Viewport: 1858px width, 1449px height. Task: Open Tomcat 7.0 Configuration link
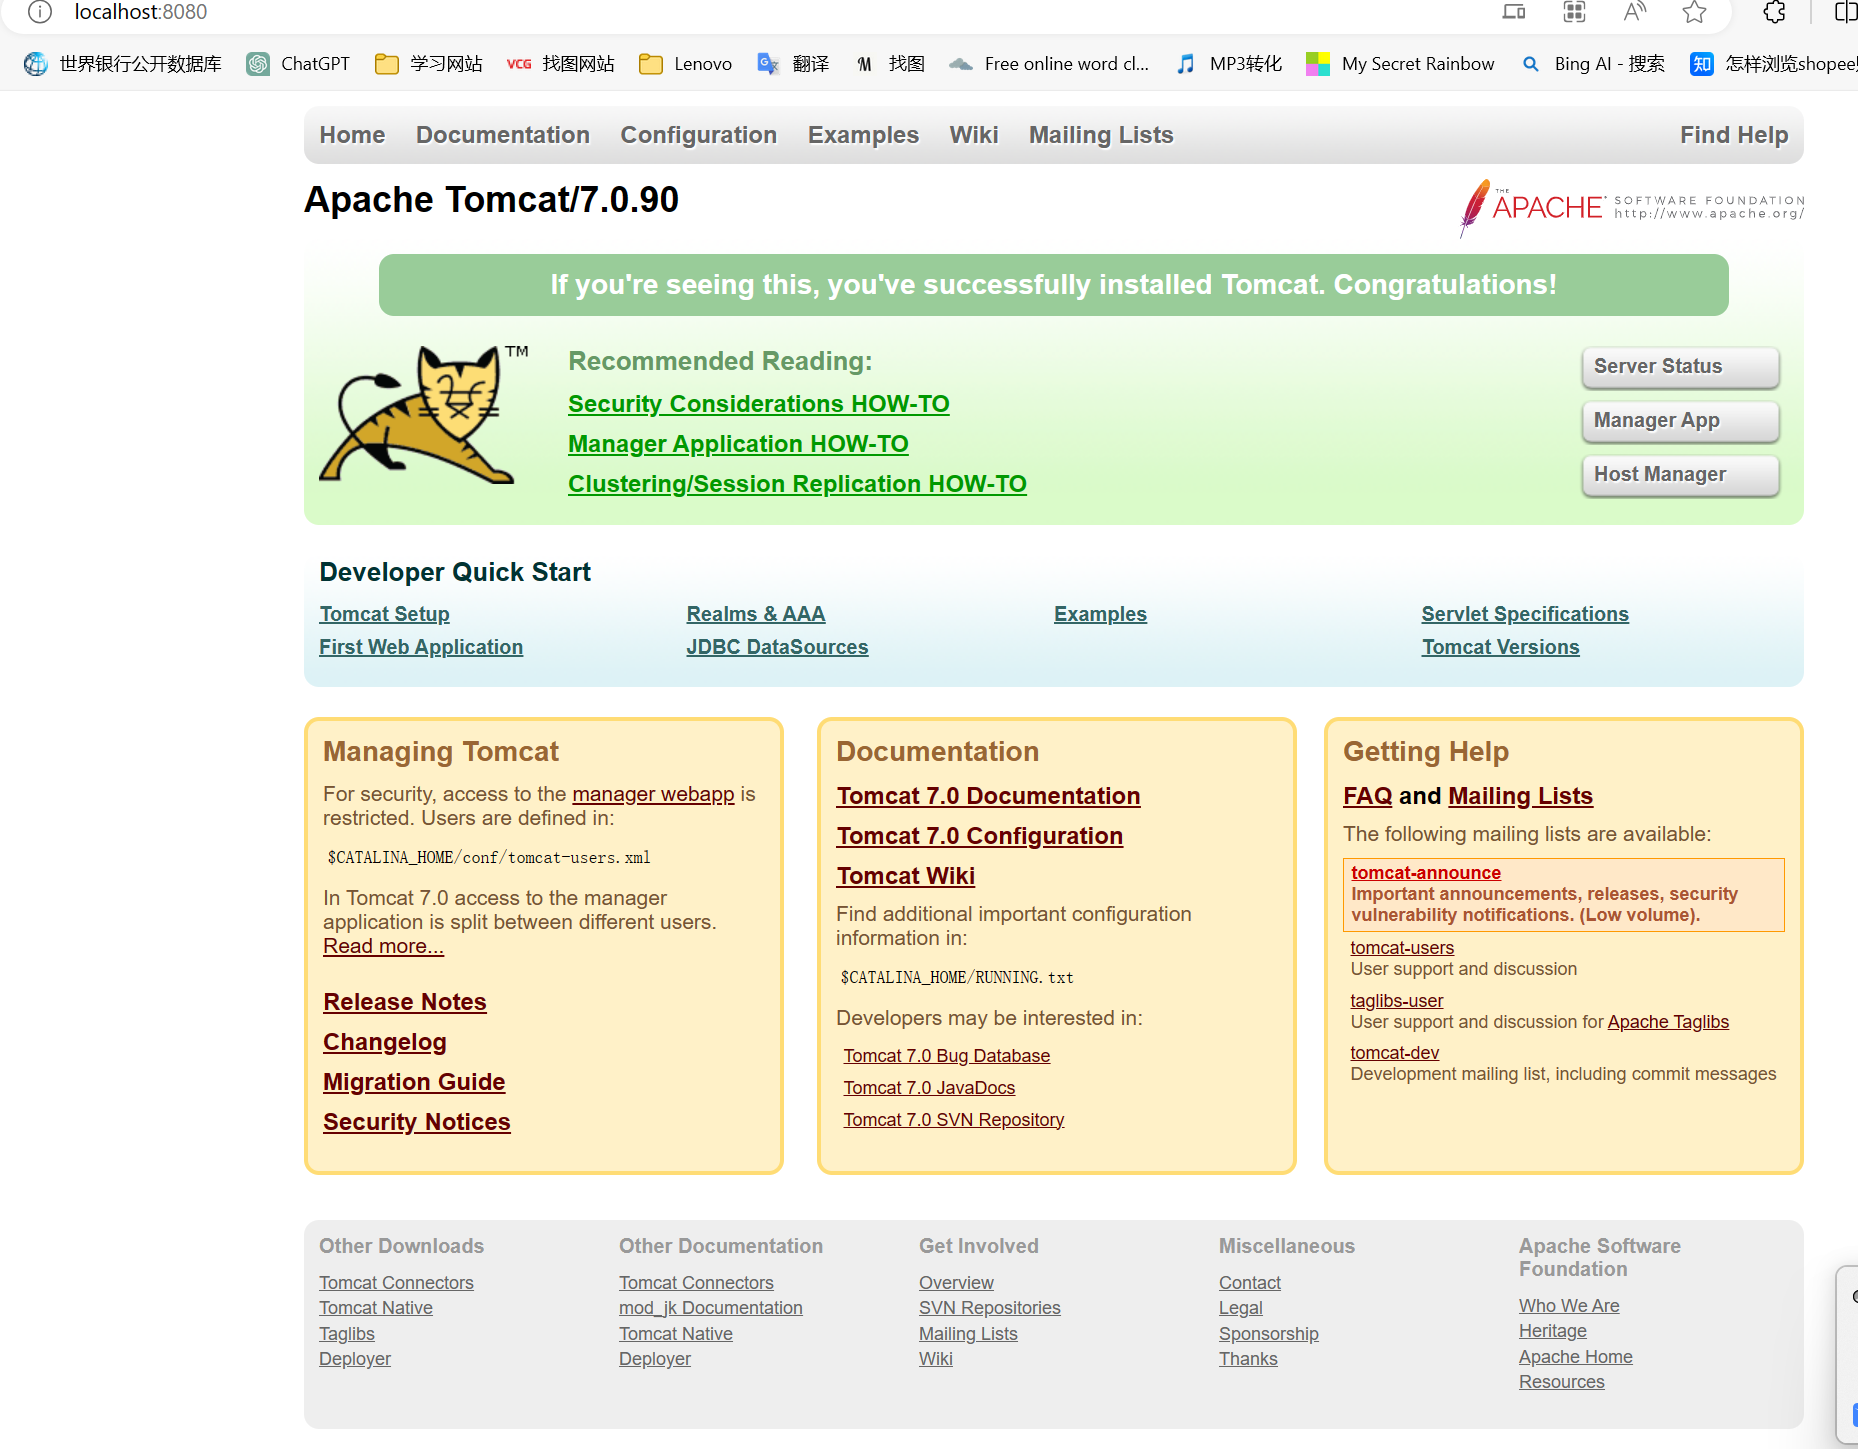(980, 836)
